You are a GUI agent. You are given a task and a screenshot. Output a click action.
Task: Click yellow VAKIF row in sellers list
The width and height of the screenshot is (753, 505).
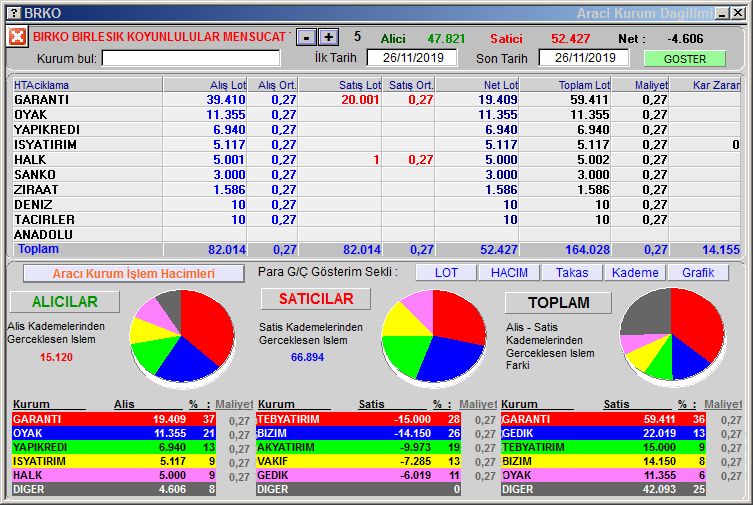(x=358, y=461)
